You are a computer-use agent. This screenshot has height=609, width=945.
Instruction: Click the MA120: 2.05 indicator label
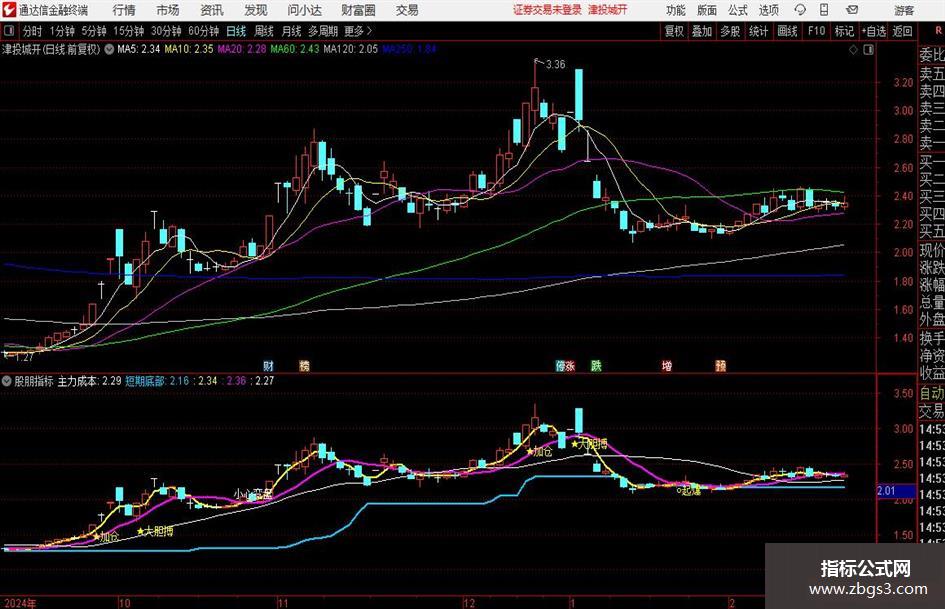350,49
